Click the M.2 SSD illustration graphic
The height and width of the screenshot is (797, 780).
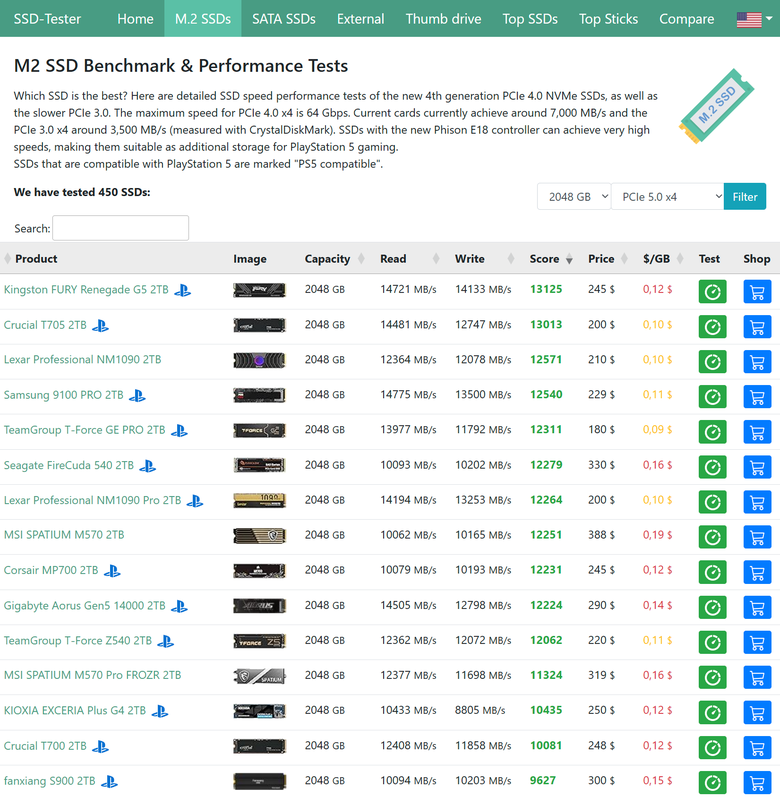click(716, 107)
